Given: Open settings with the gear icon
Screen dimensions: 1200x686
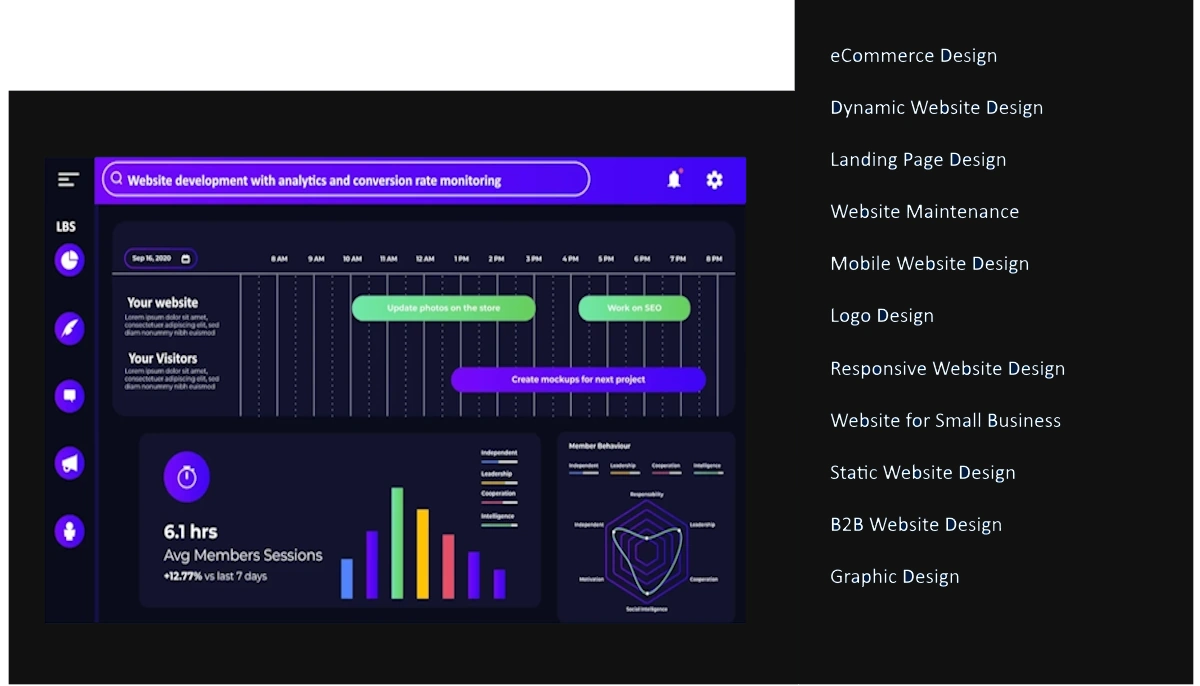Looking at the screenshot, I should point(714,180).
